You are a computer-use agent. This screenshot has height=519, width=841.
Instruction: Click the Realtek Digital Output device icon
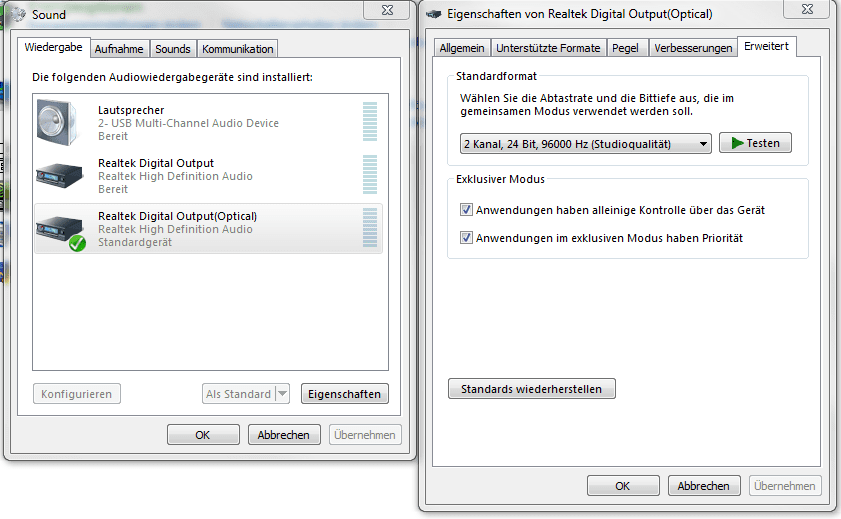pos(60,175)
